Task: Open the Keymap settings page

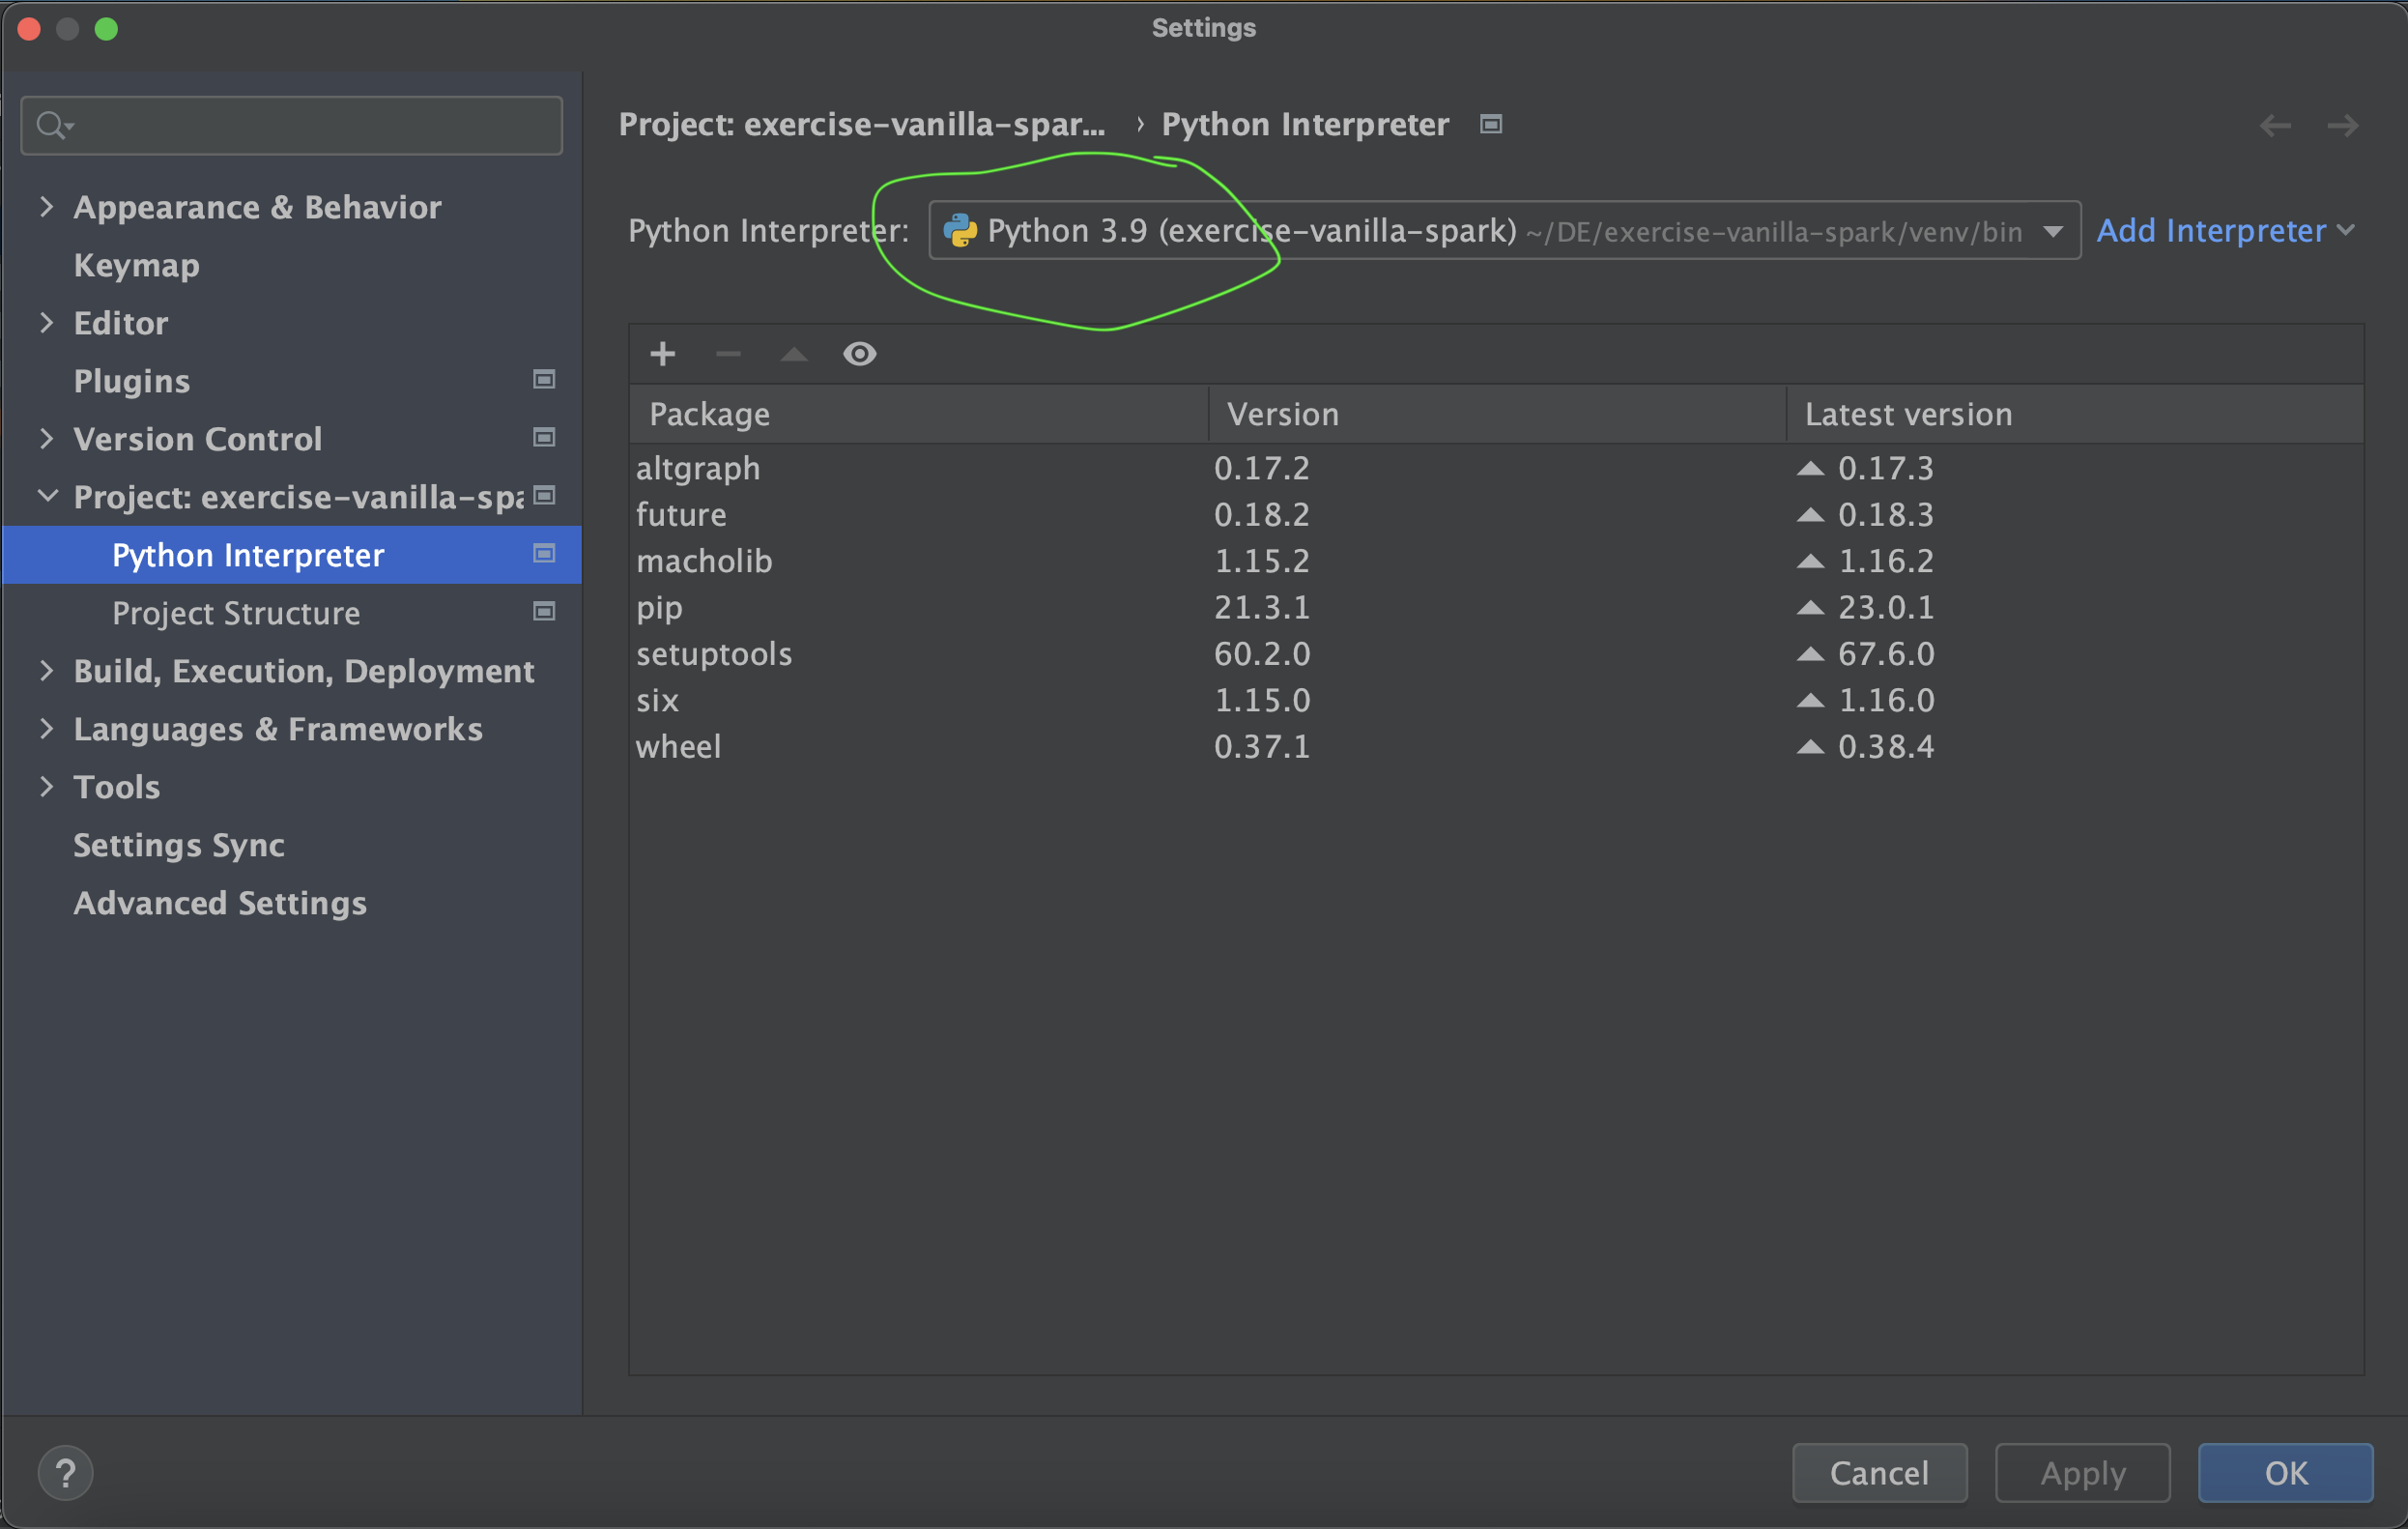Action: (x=136, y=265)
